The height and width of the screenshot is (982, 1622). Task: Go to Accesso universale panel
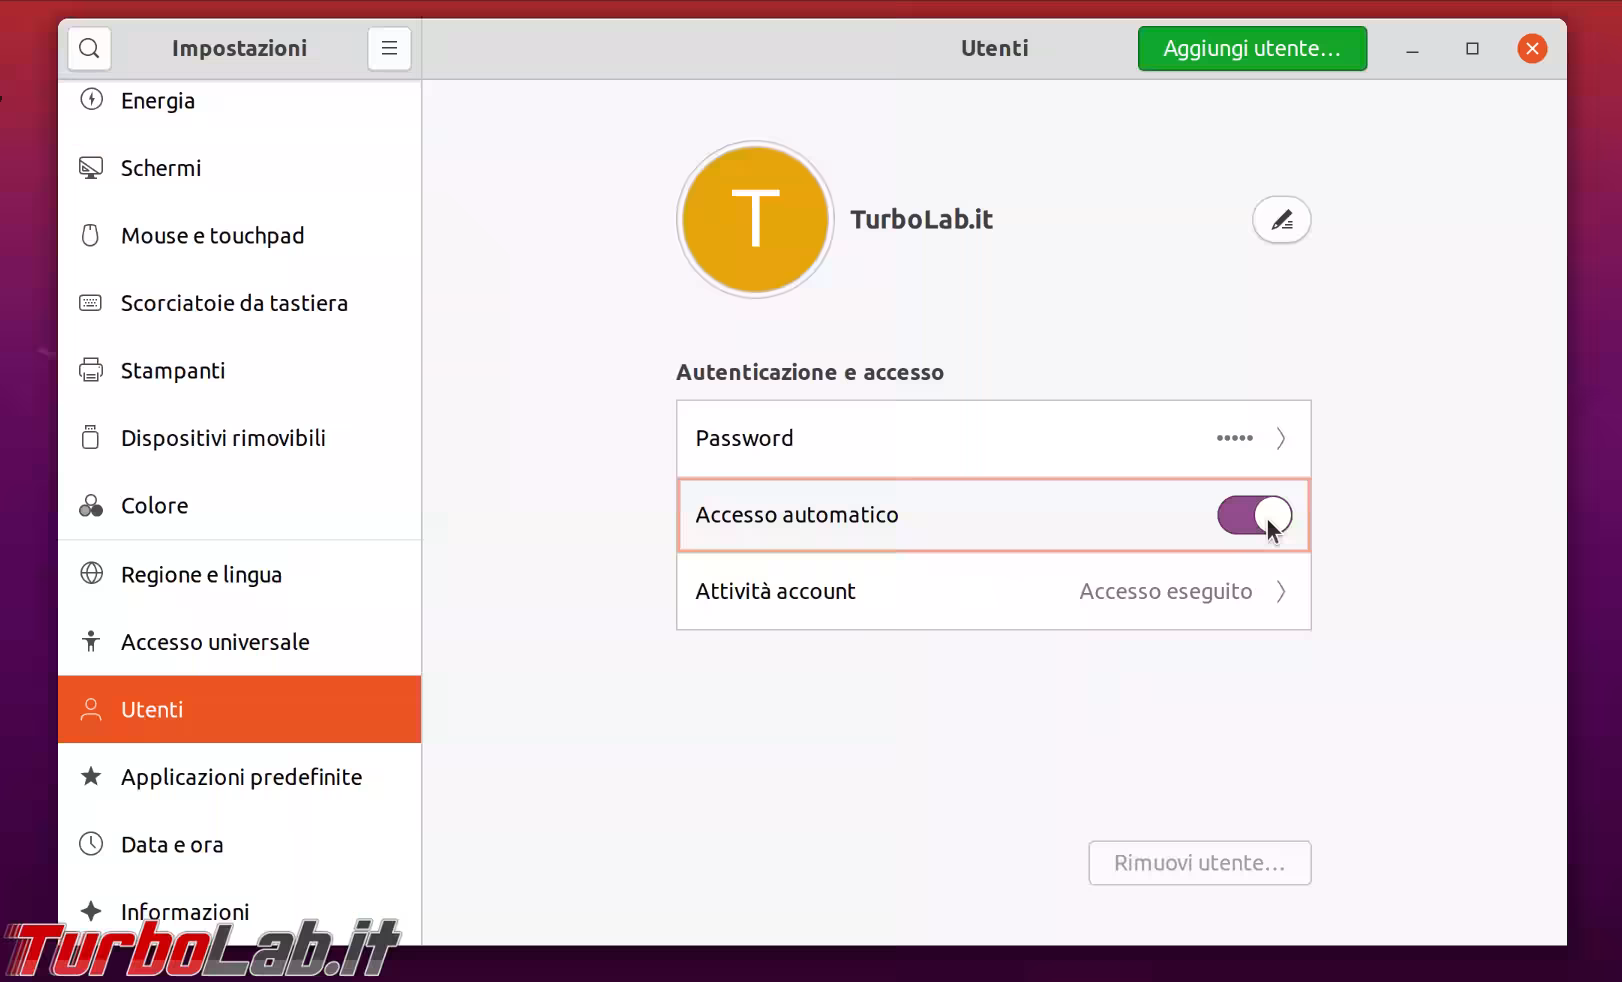click(x=215, y=642)
